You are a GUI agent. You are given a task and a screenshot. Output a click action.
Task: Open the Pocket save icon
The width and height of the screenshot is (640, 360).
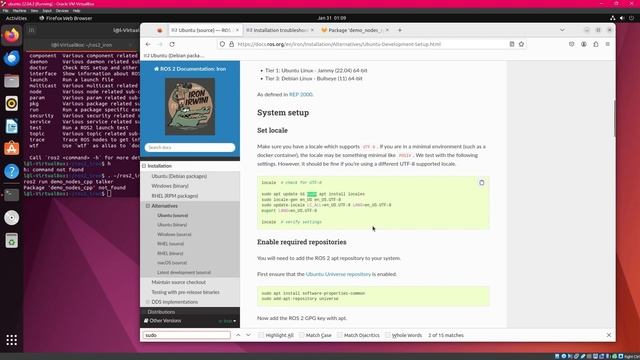pos(571,44)
